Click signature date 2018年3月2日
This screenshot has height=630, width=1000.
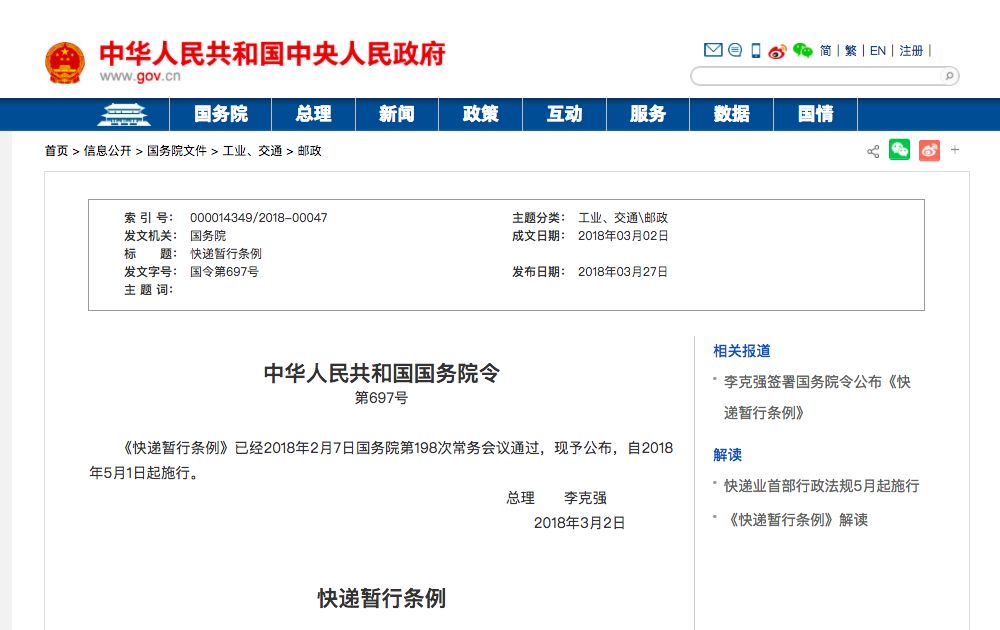[x=579, y=523]
